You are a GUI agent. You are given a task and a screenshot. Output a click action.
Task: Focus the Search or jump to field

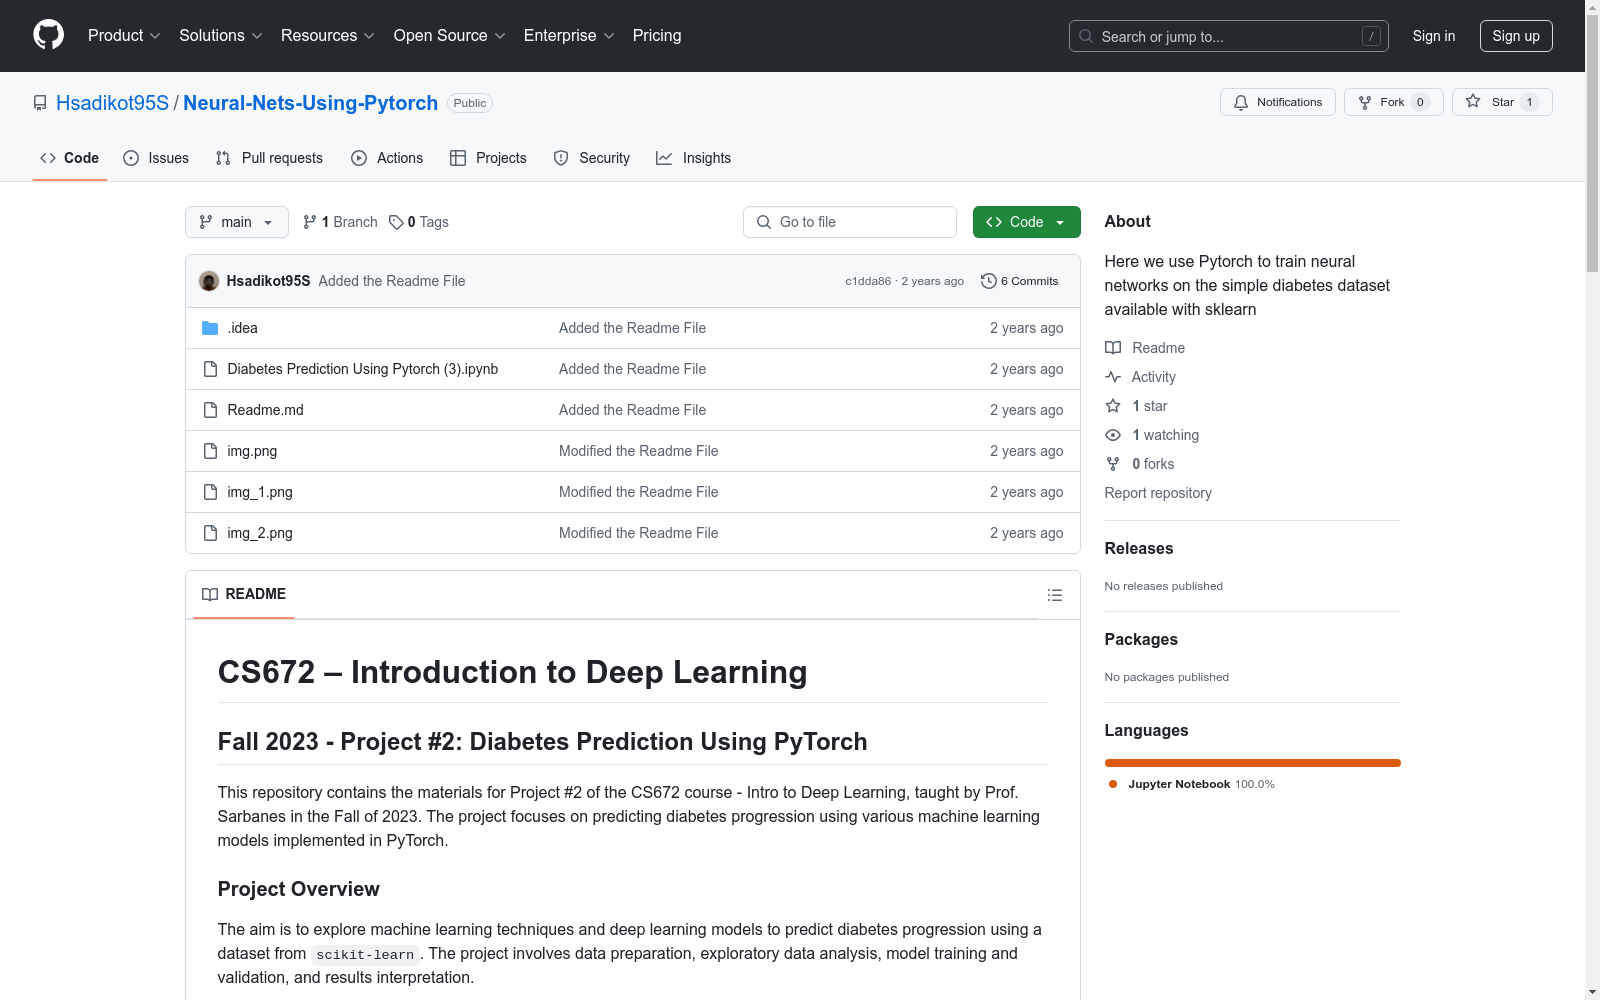[x=1229, y=36]
